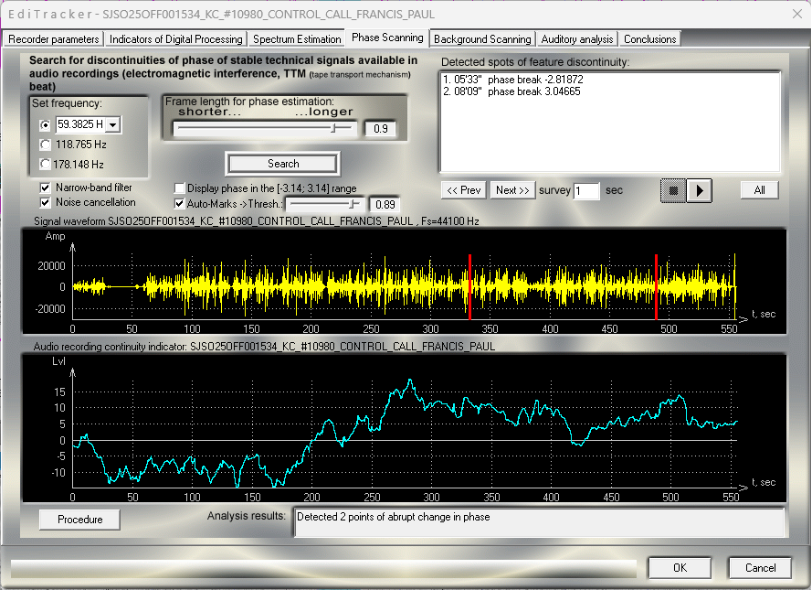
Task: Enable Display phase in range checkbox
Action: (180, 188)
